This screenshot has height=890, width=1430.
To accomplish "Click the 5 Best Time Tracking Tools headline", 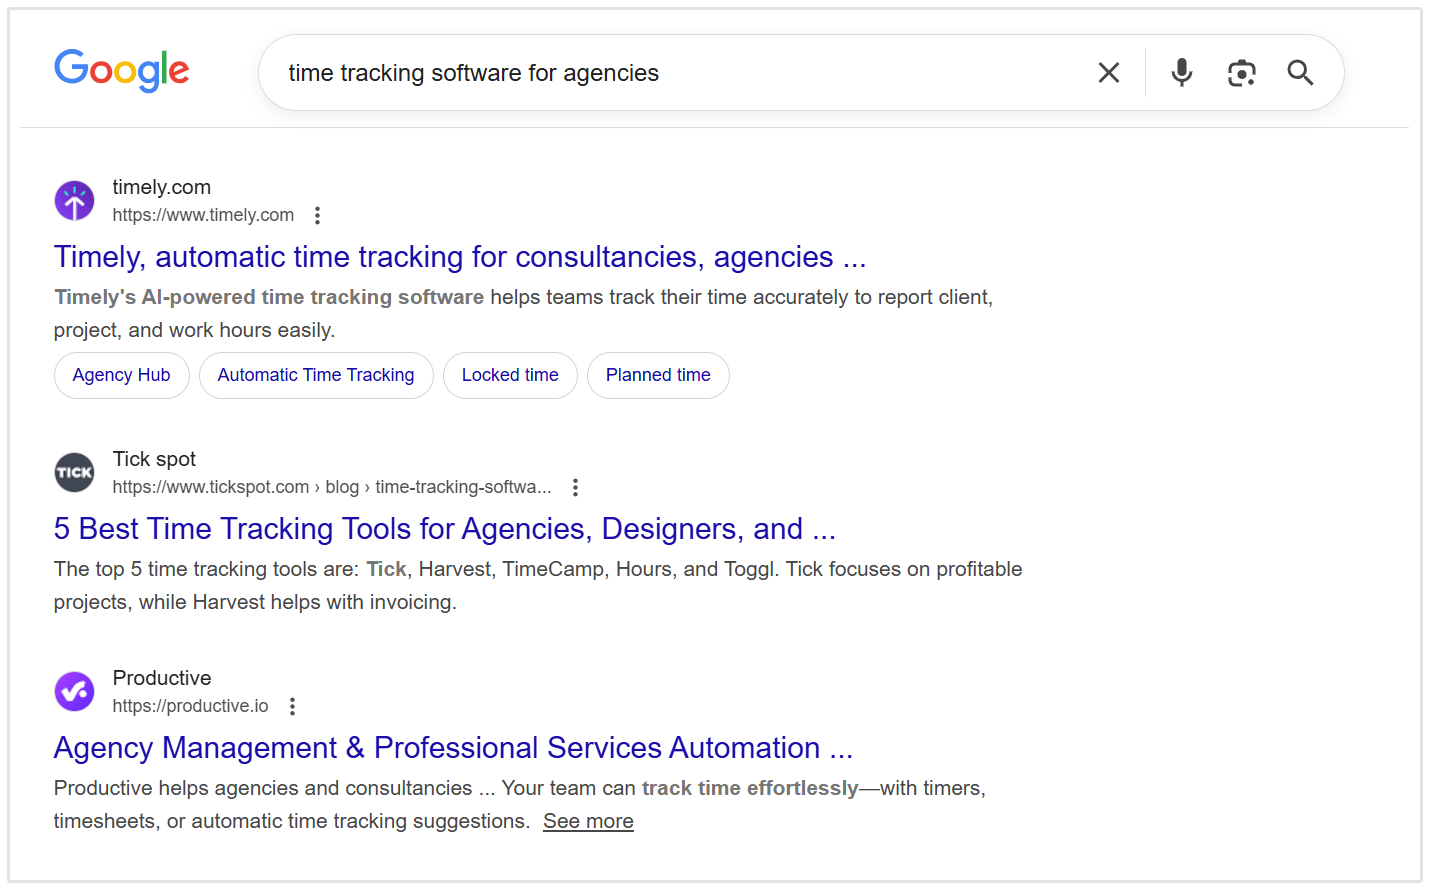I will [x=444, y=528].
